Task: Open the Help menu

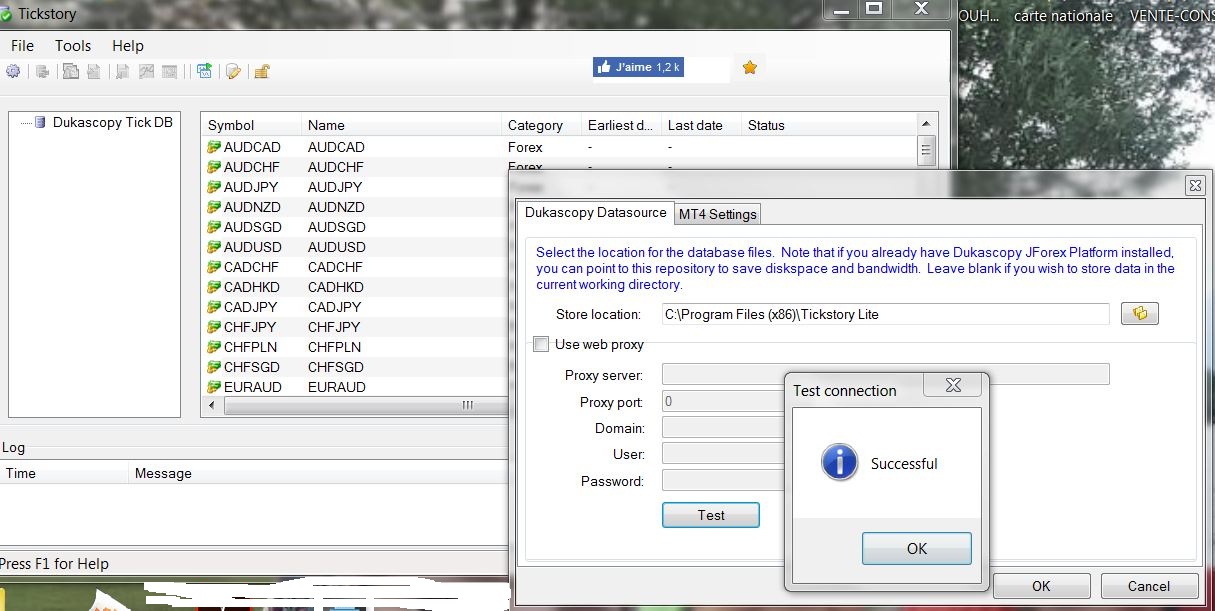Action: (128, 45)
